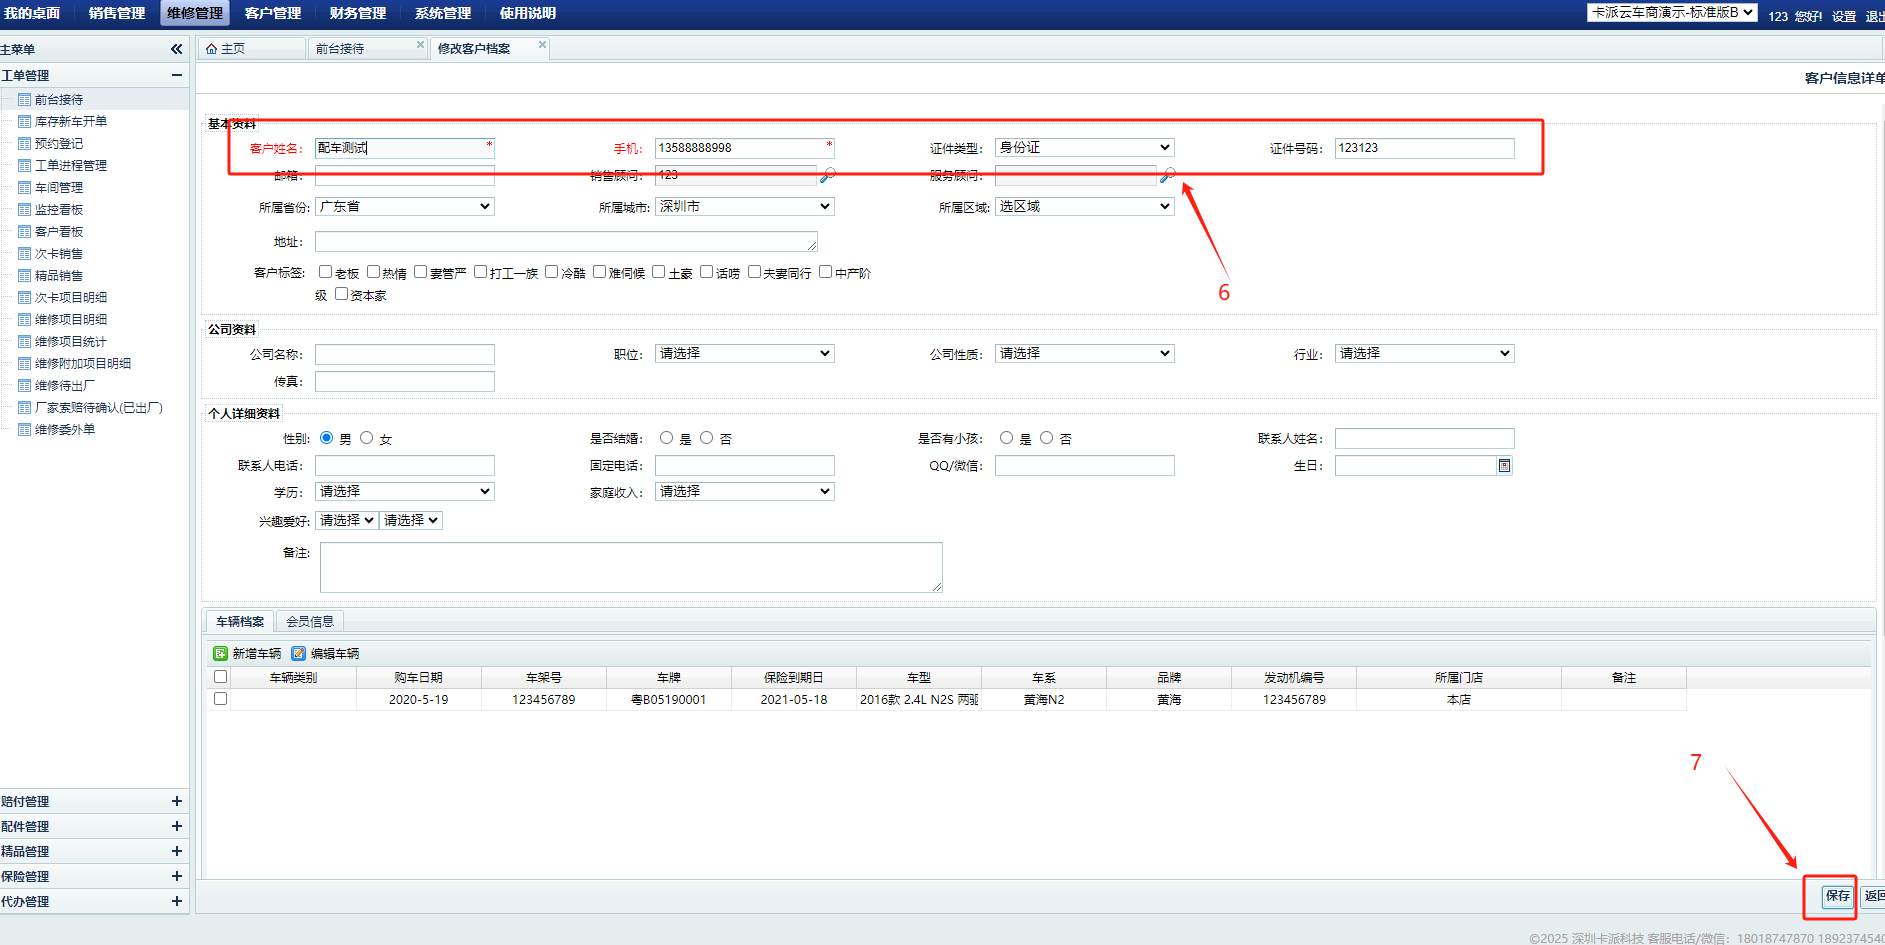Click the 新增车辆 add vehicle icon
Image resolution: width=1885 pixels, height=945 pixels.
coord(220,654)
